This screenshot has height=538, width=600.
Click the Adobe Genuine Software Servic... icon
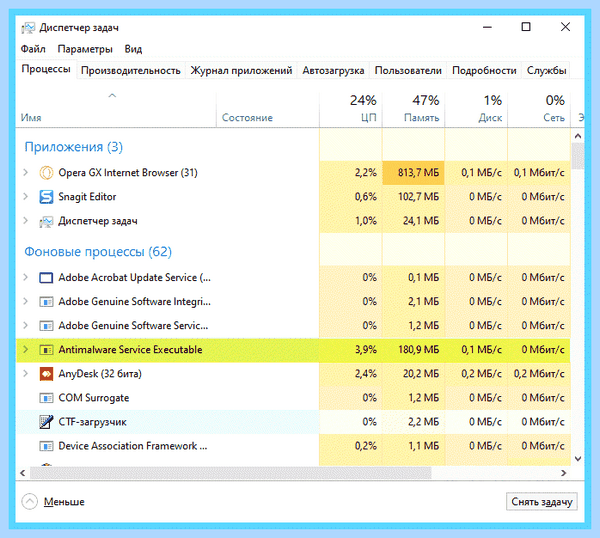(x=46, y=326)
